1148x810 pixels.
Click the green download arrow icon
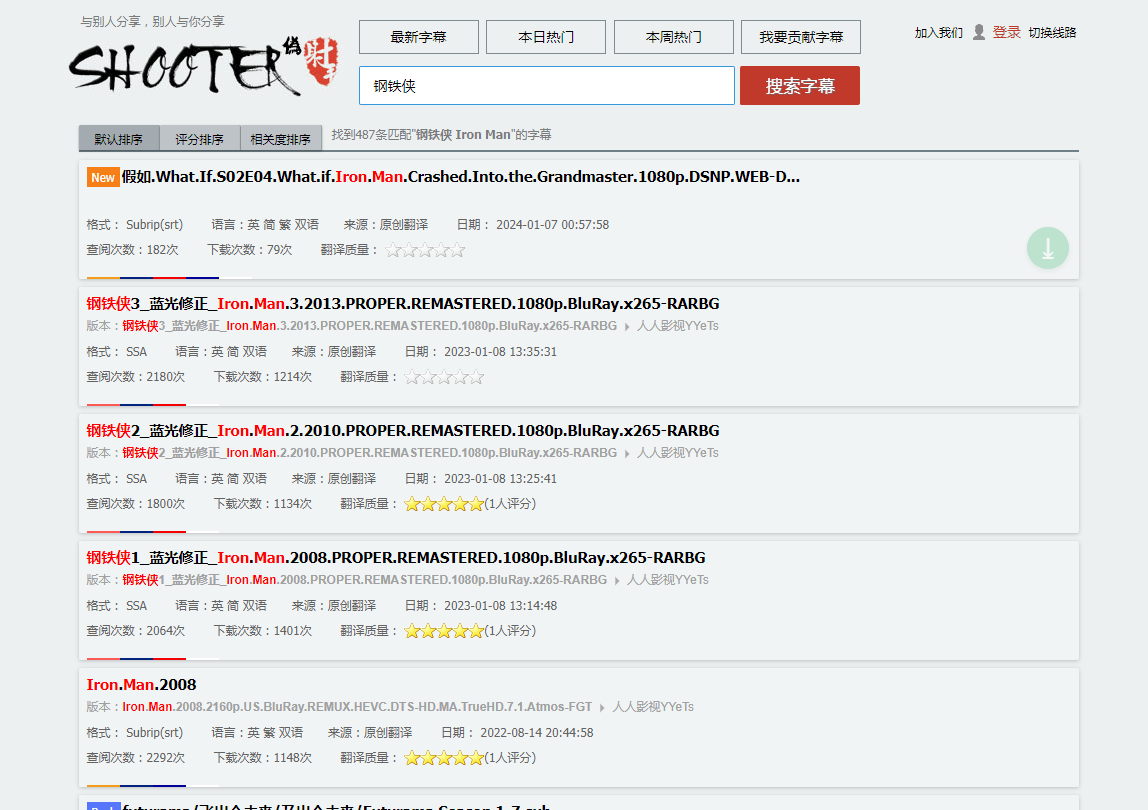pos(1047,248)
